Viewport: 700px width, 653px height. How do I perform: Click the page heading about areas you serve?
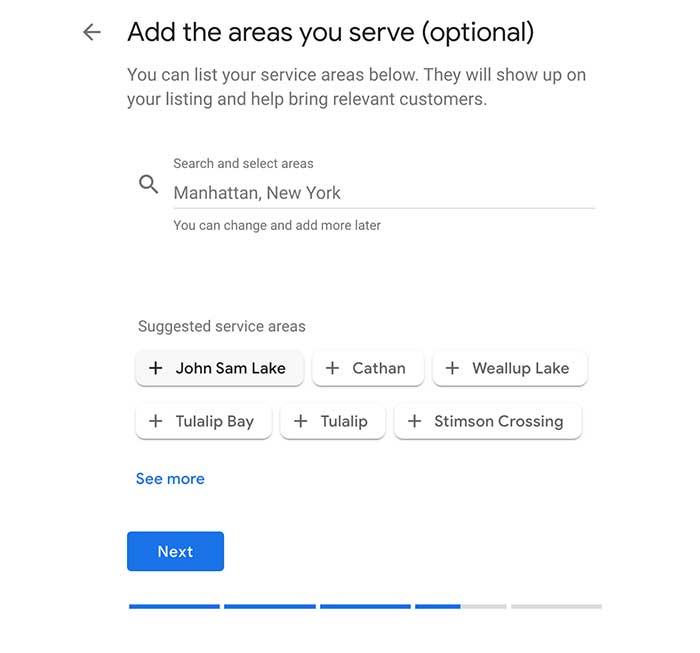(x=330, y=32)
